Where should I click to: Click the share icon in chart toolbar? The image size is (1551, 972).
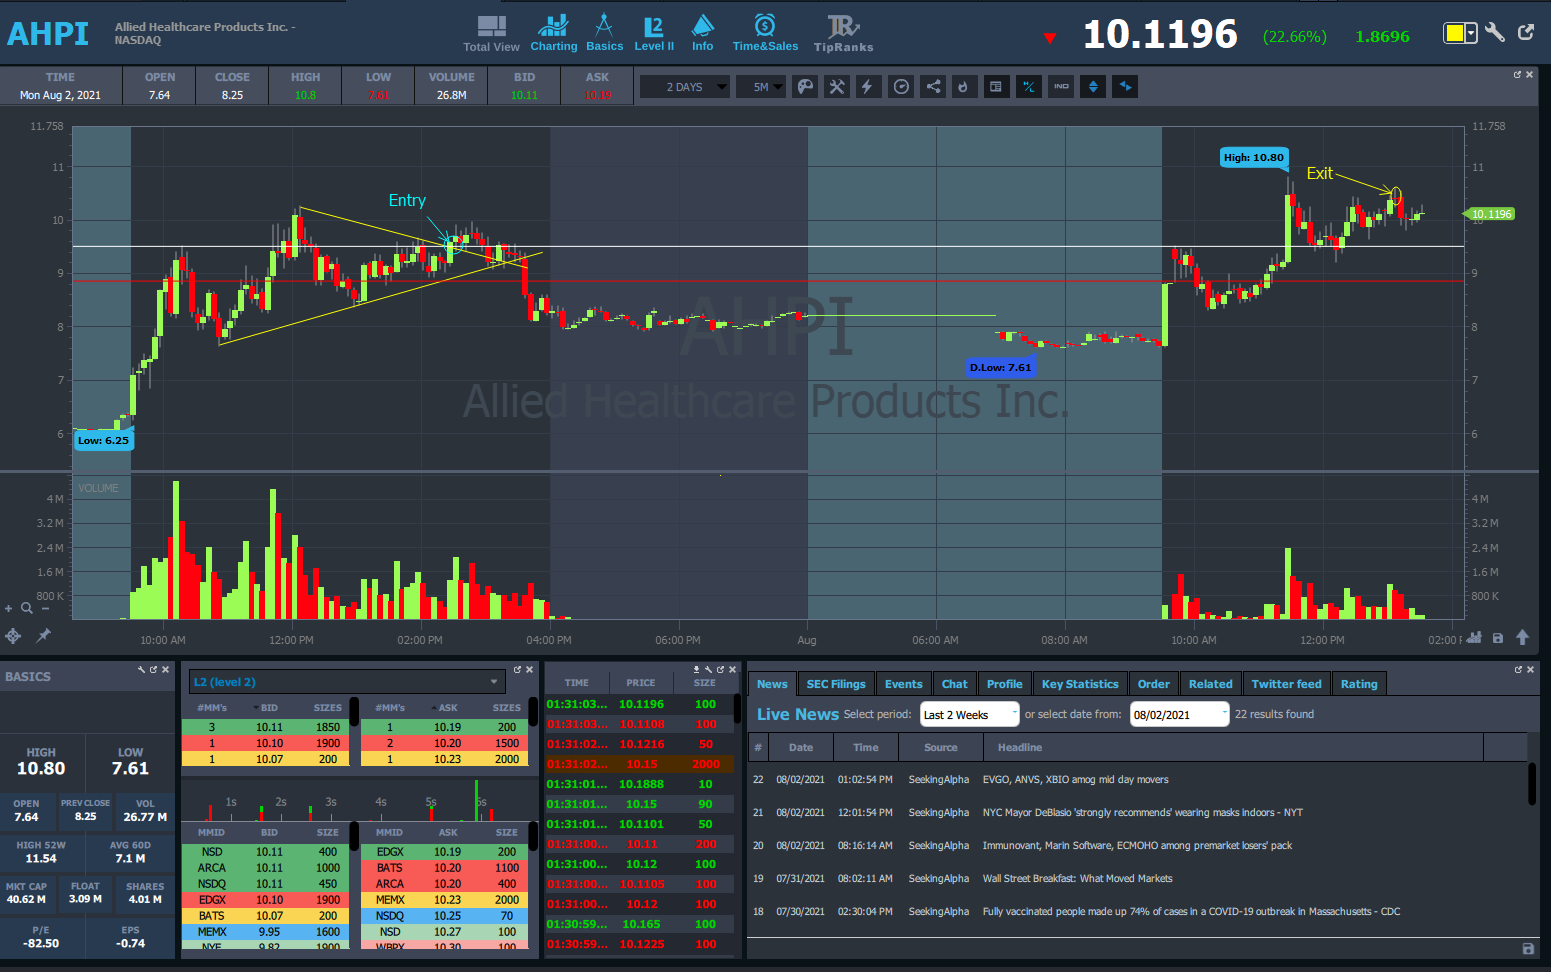[933, 87]
